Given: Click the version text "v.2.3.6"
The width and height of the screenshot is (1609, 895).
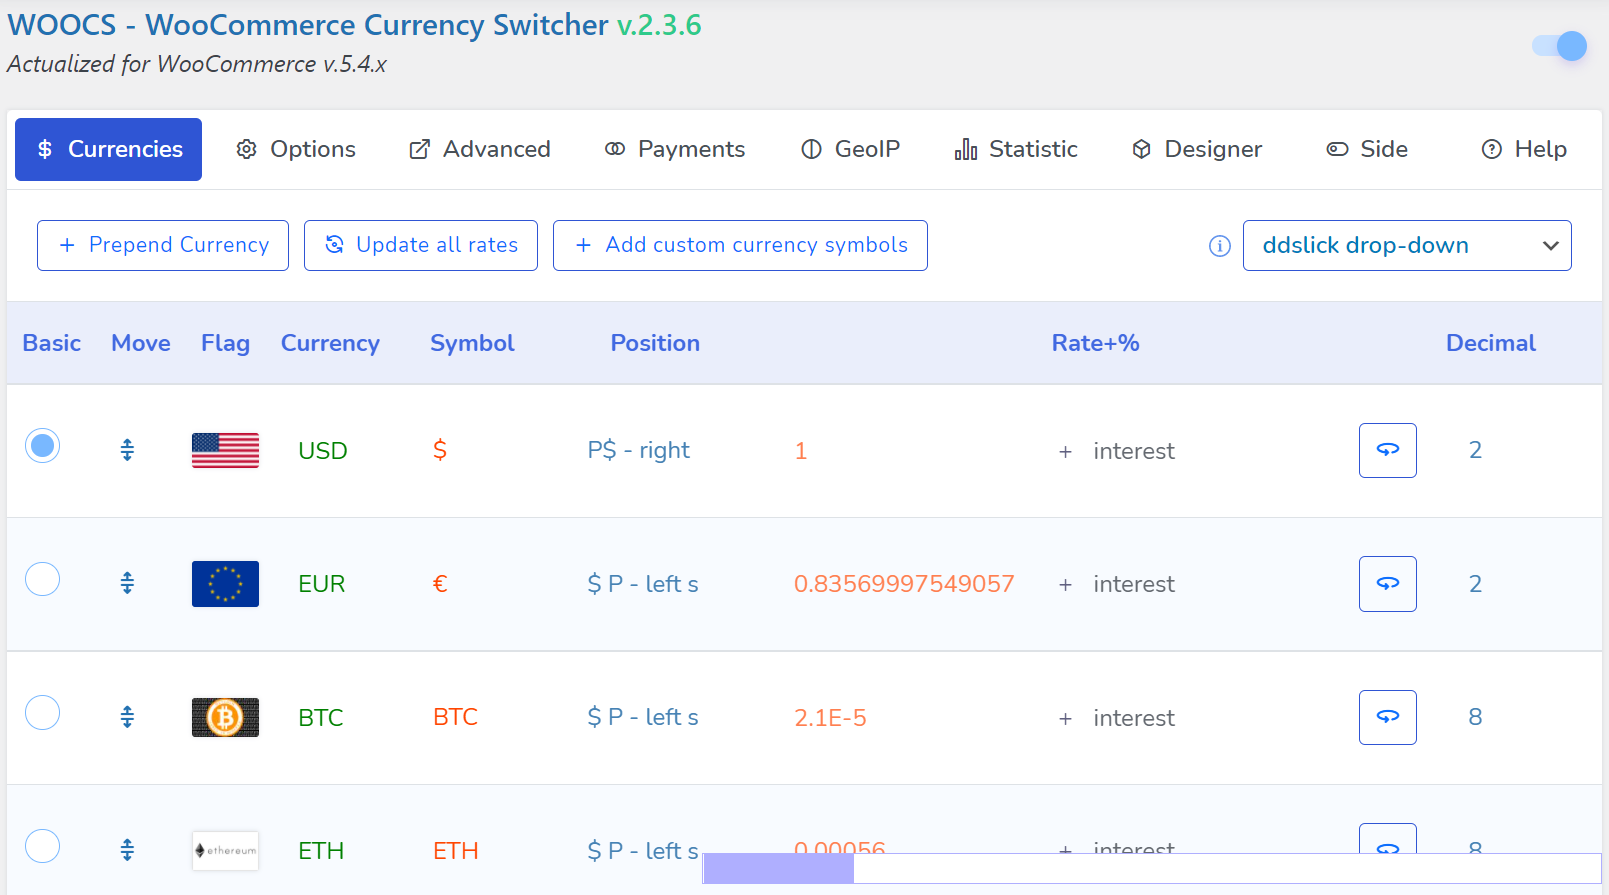Looking at the screenshot, I should click(x=659, y=25).
